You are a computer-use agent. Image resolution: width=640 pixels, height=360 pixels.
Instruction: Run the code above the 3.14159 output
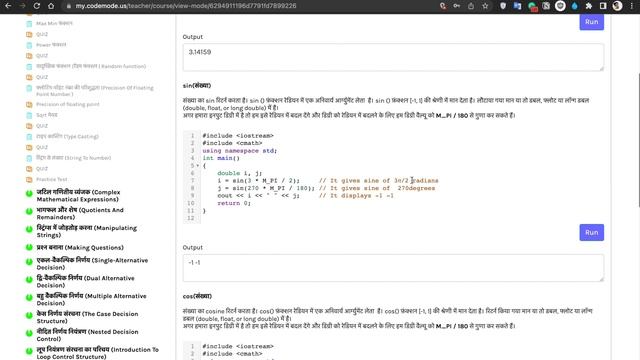click(591, 22)
